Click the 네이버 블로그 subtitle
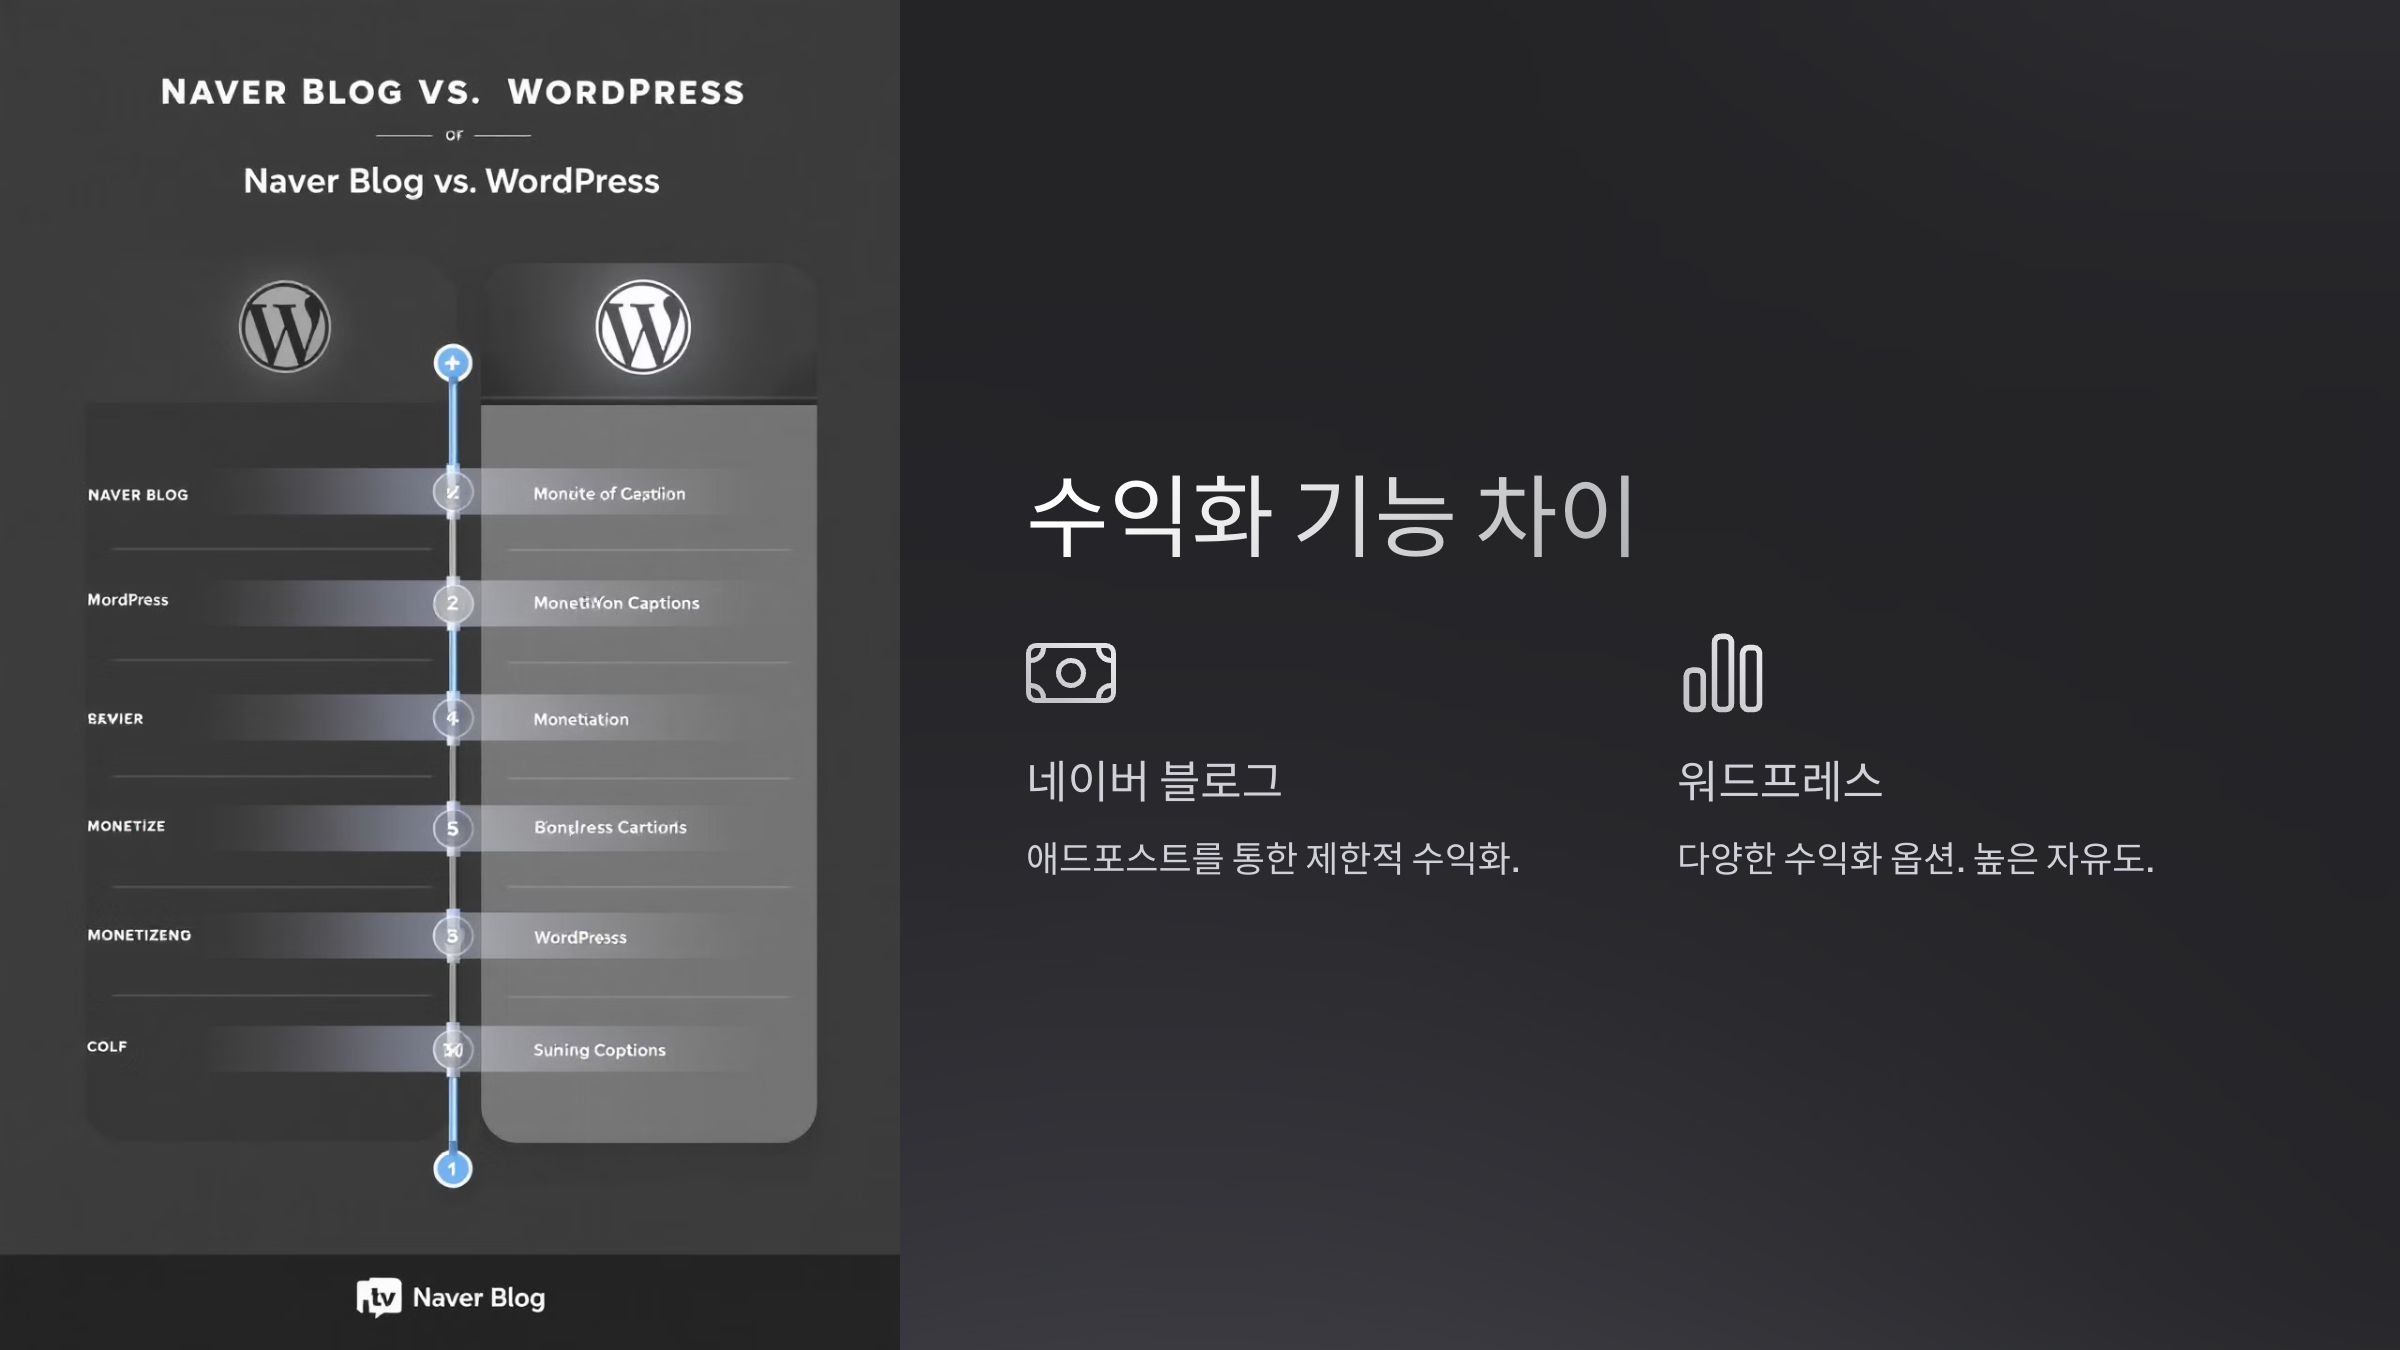The image size is (2400, 1350). pyautogui.click(x=1154, y=780)
